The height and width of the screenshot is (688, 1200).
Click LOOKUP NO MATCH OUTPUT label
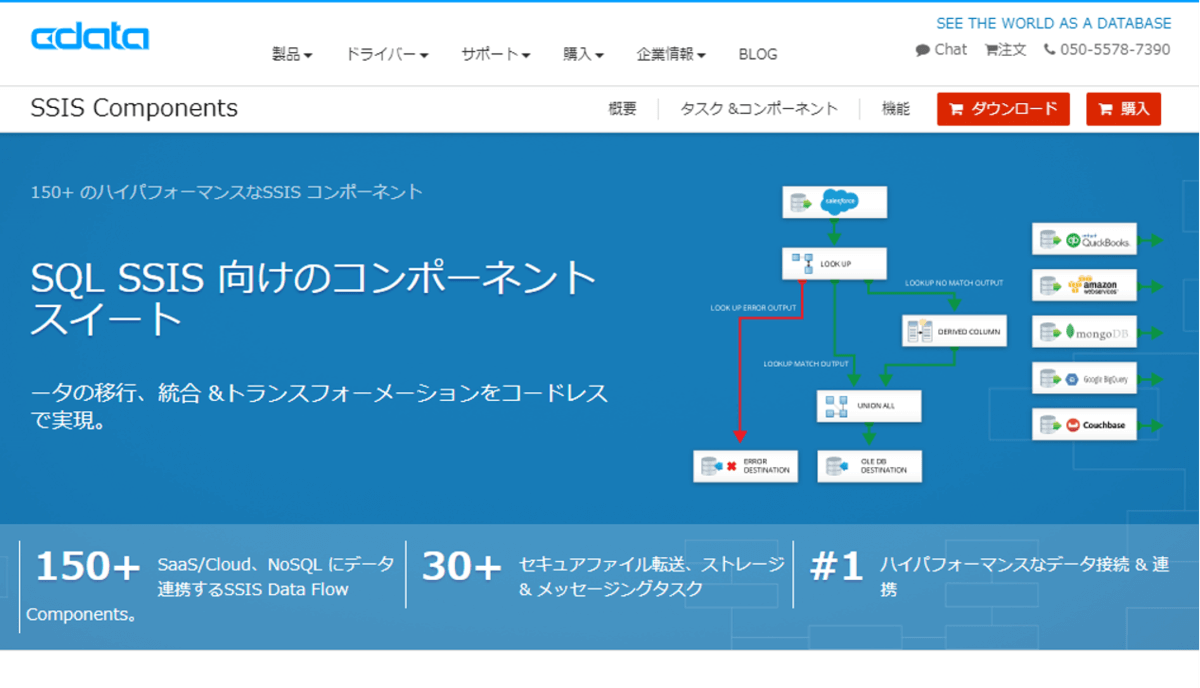point(954,283)
